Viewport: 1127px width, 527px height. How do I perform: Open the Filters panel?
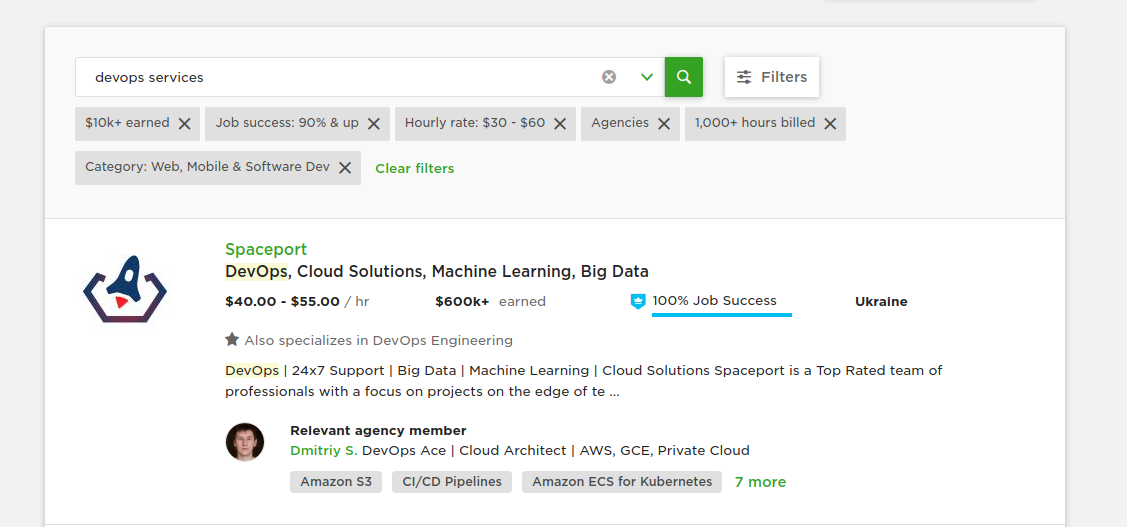click(772, 77)
